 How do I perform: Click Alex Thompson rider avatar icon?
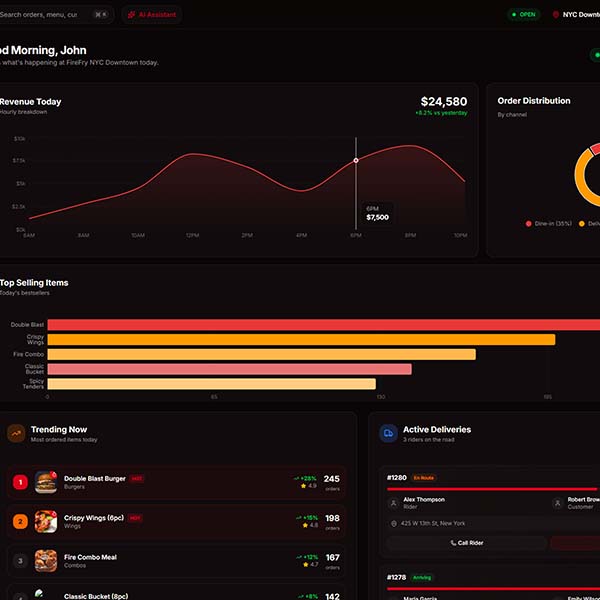click(393, 503)
